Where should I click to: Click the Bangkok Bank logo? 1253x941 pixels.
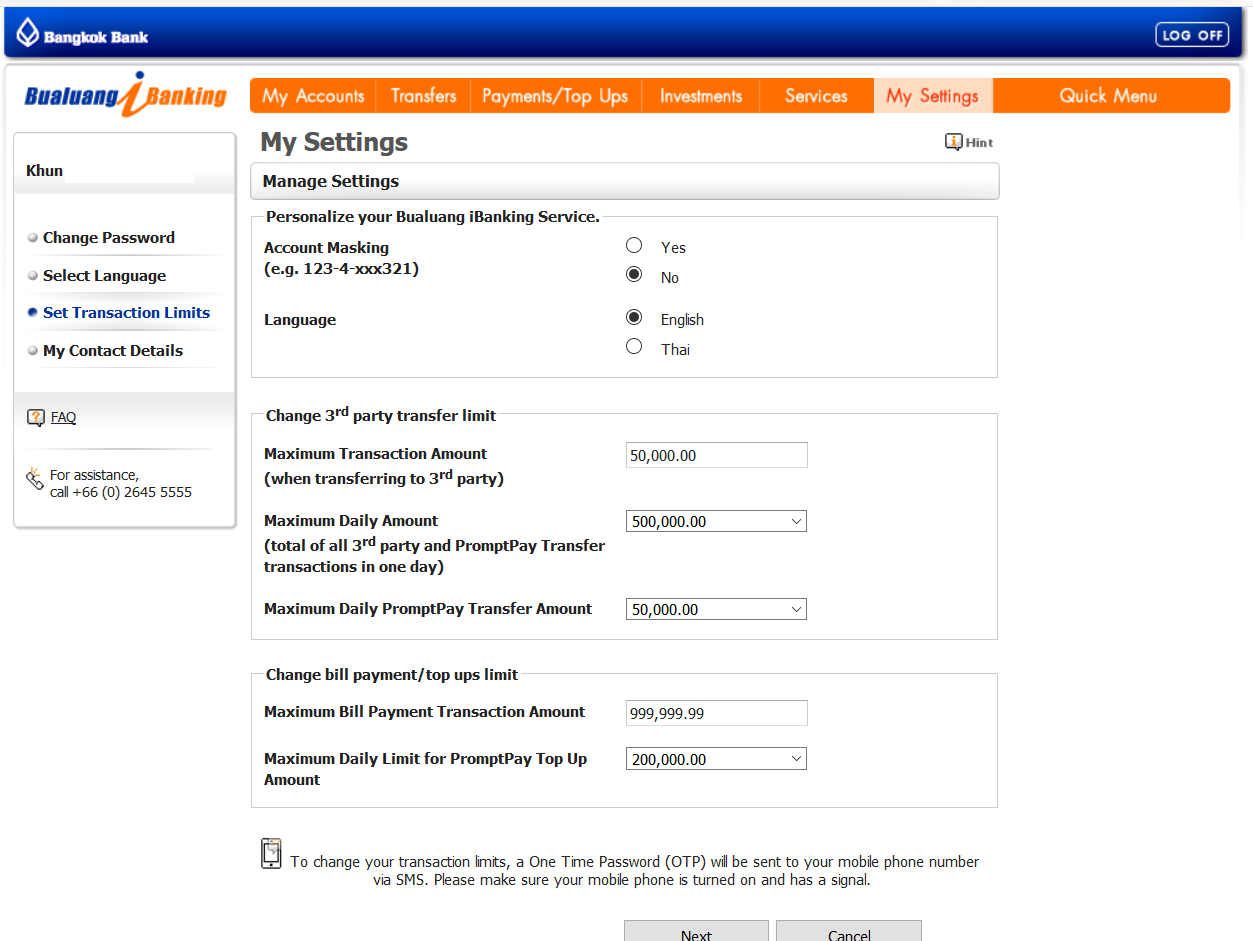[82, 35]
